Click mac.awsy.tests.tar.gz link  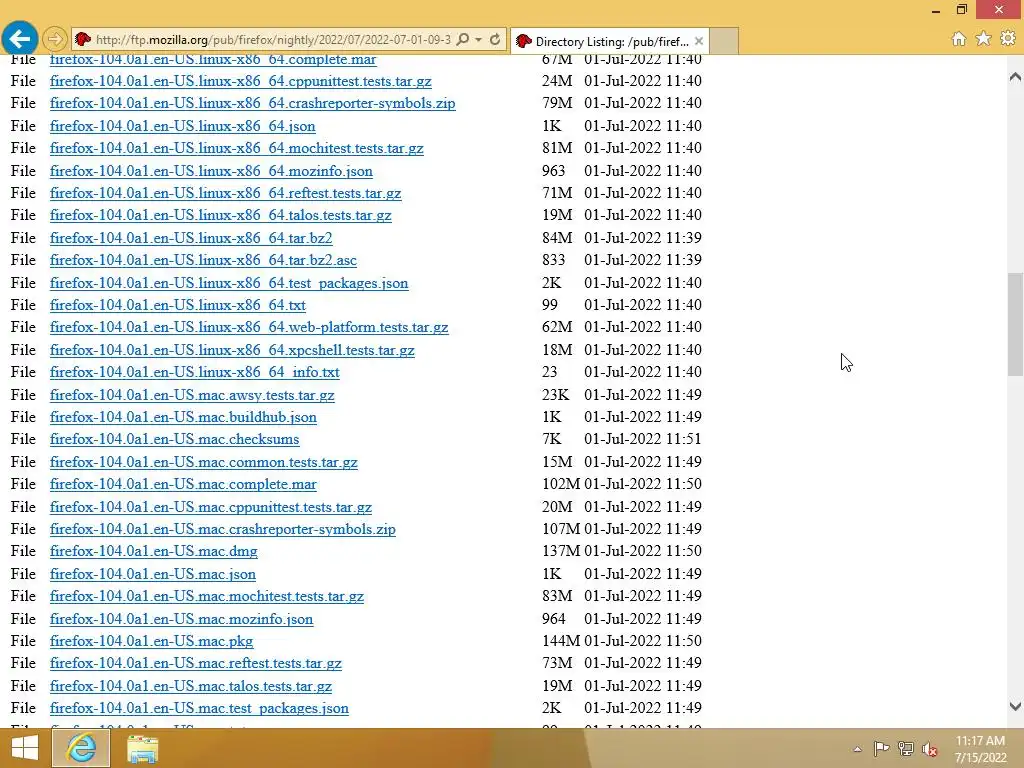(x=192, y=395)
